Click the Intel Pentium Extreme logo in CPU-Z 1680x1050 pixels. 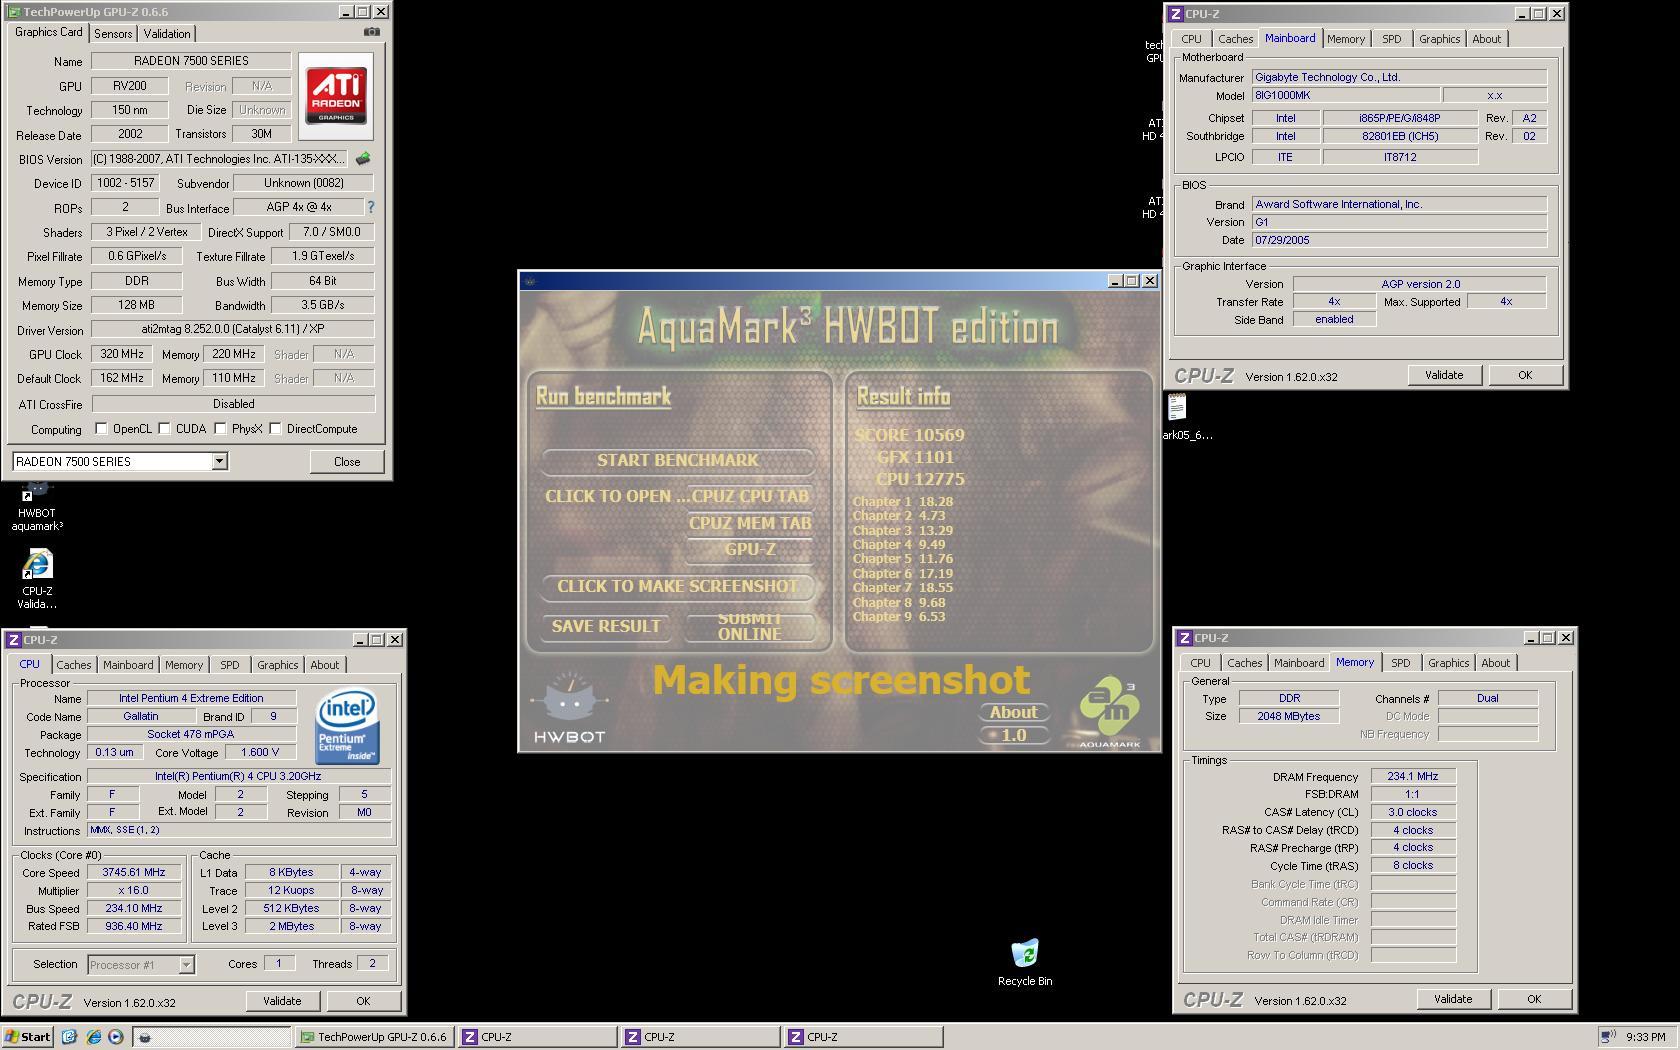(347, 726)
